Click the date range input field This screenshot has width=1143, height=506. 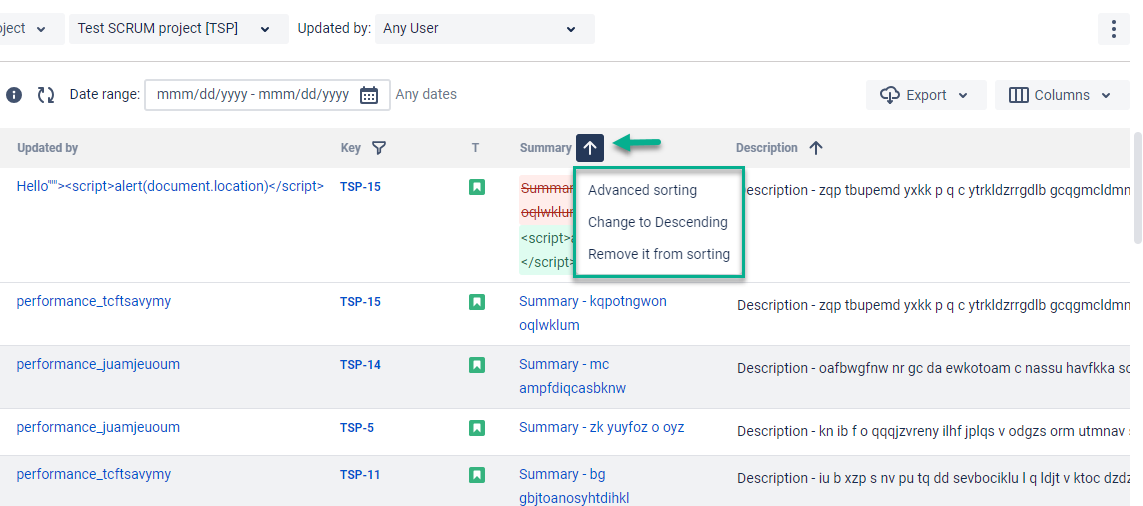254,95
